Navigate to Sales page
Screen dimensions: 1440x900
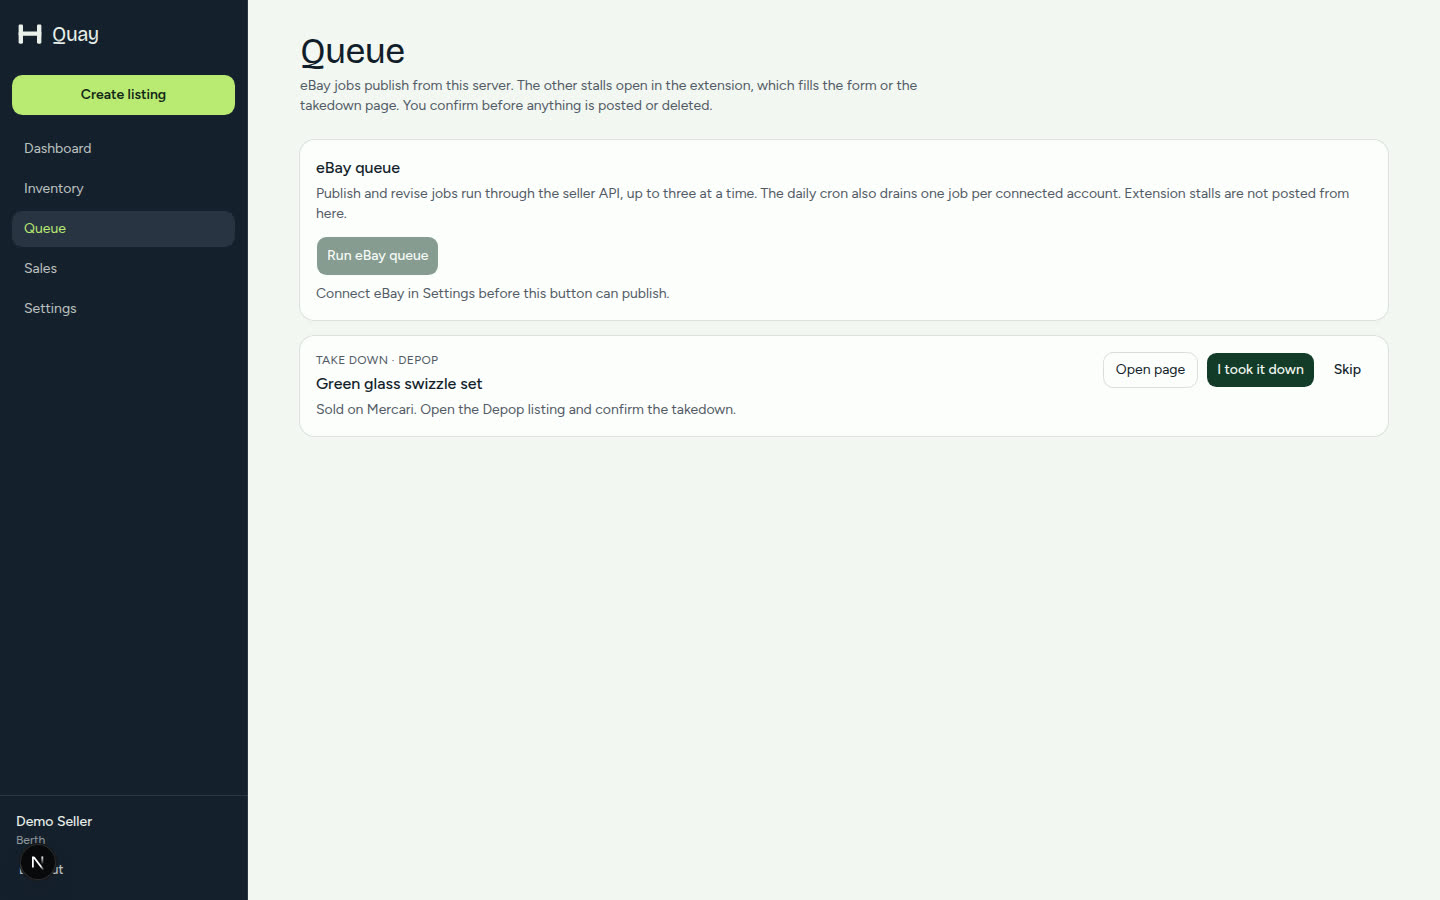point(123,268)
